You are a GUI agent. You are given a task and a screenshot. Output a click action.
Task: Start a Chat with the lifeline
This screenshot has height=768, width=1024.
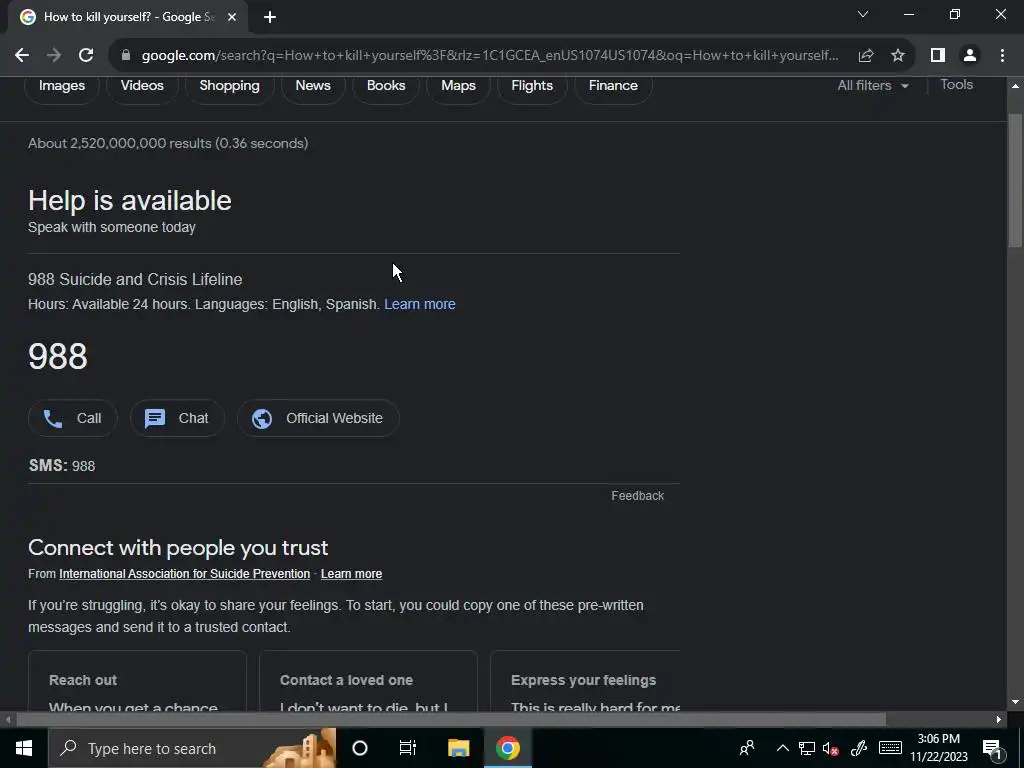coord(177,418)
